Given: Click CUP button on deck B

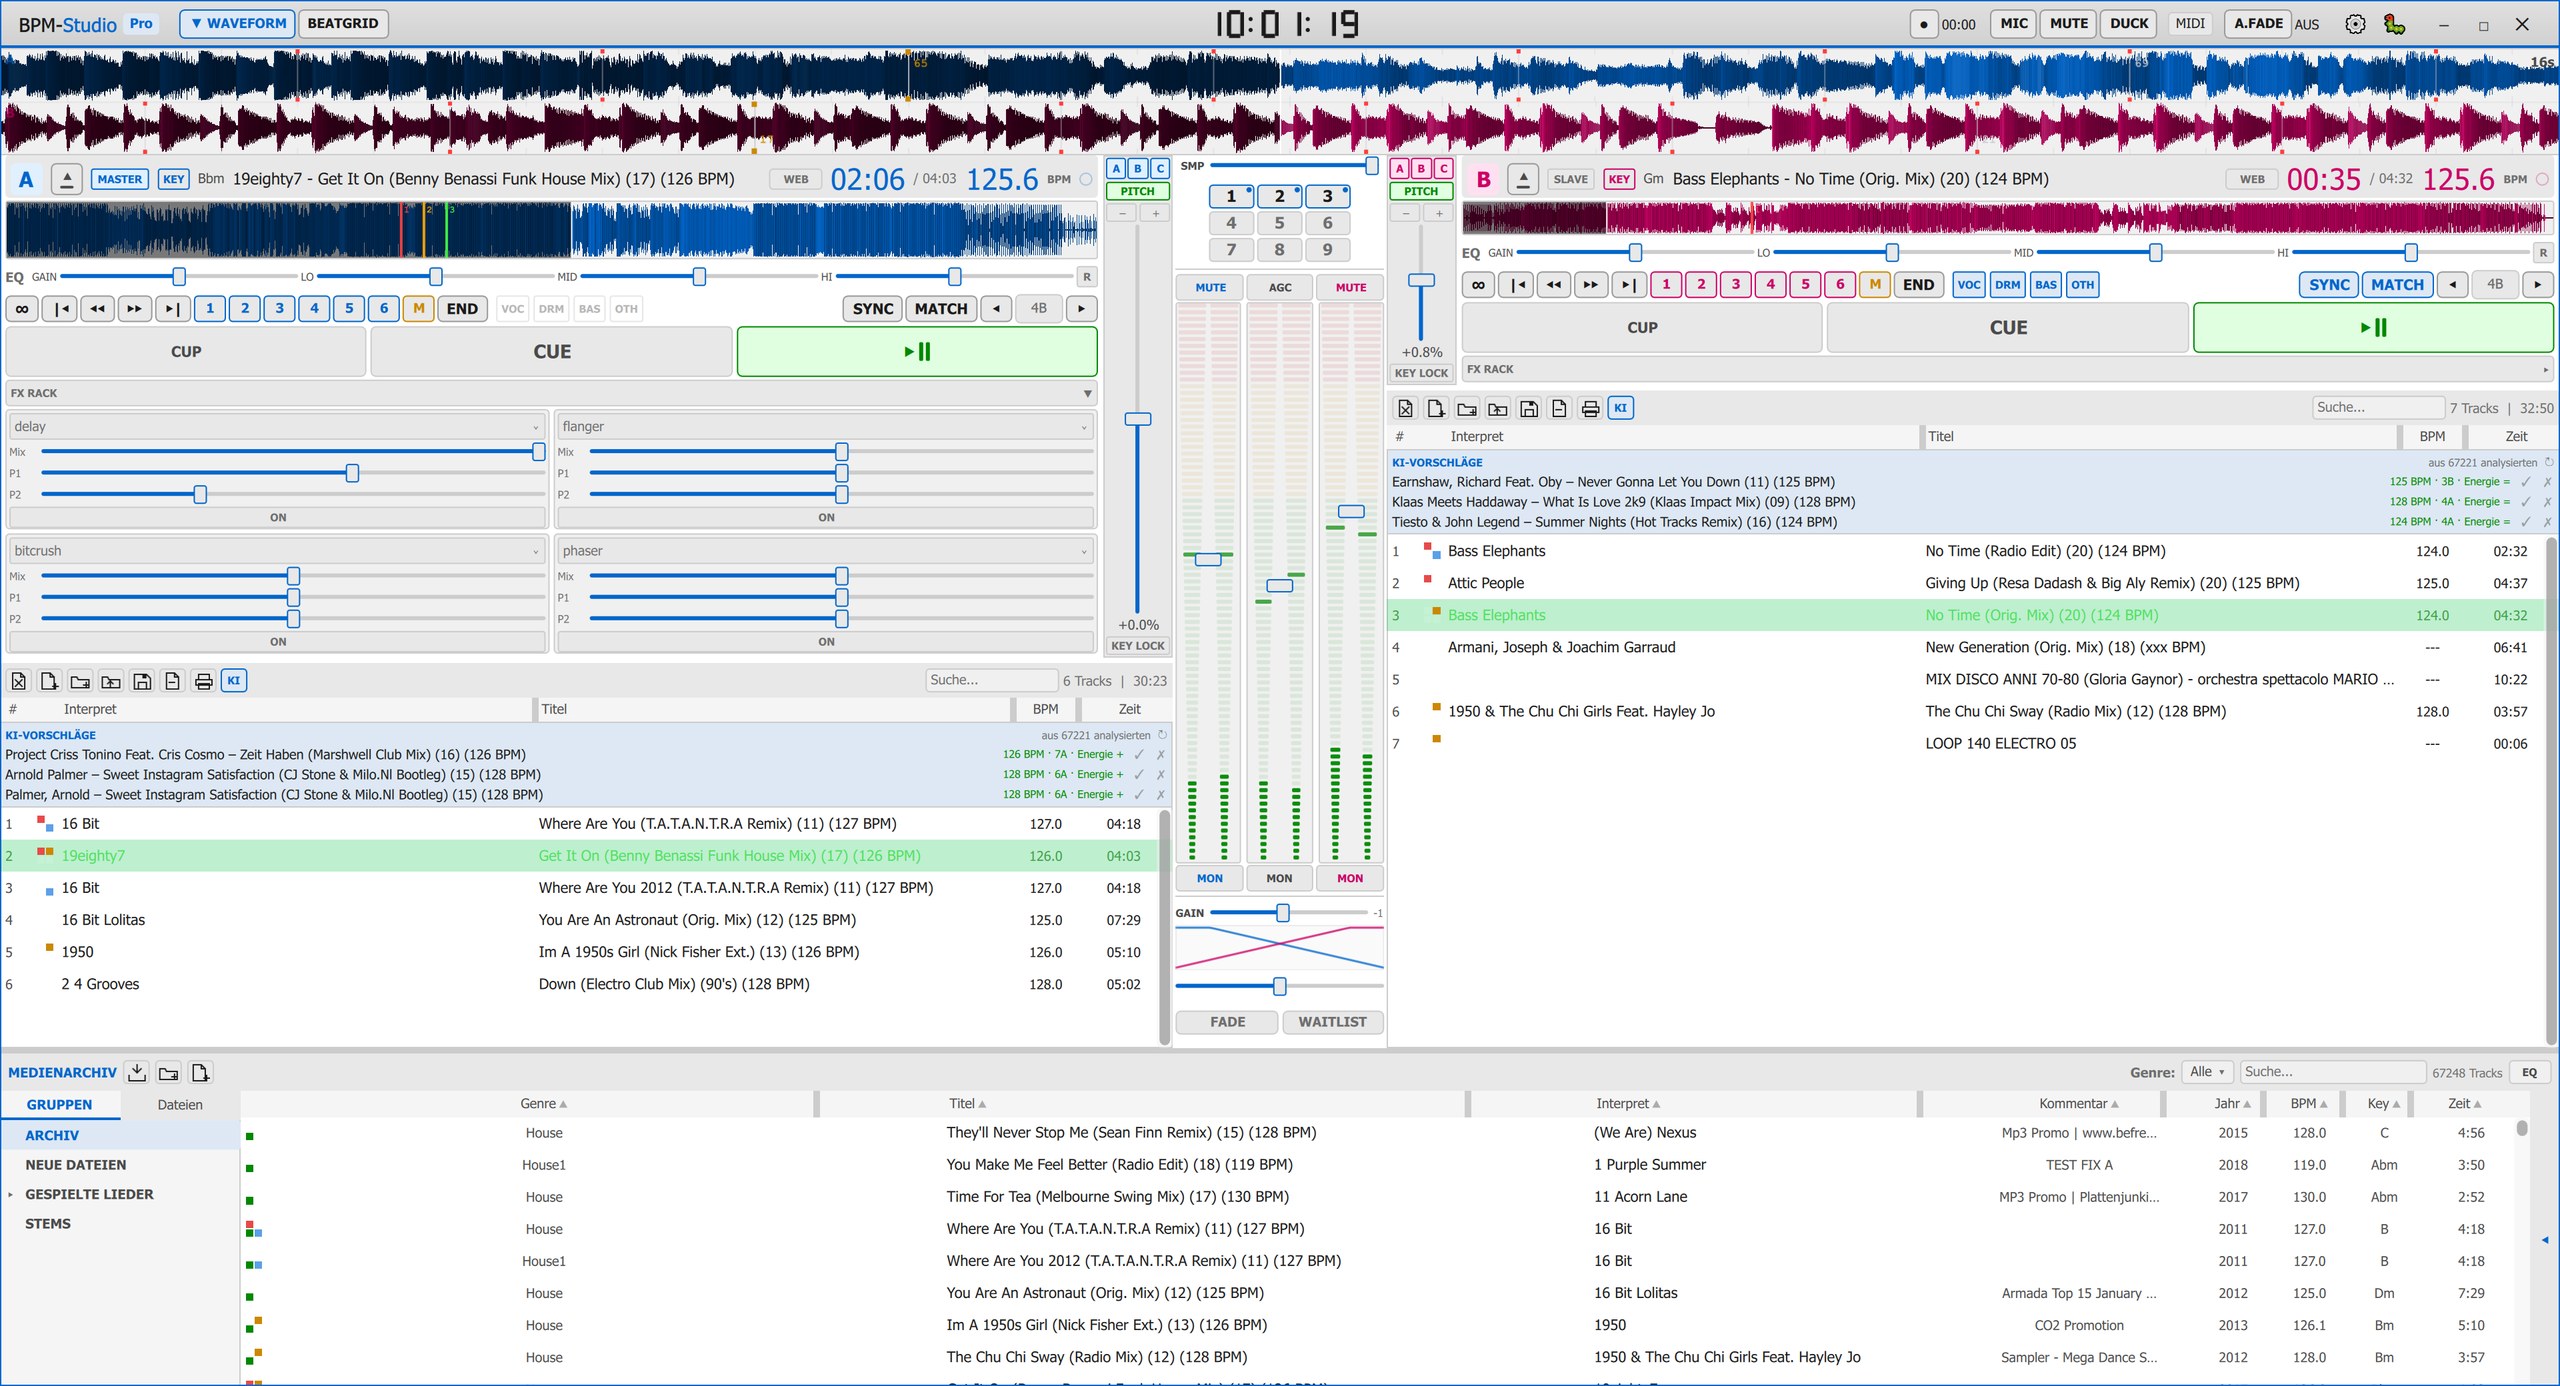Looking at the screenshot, I should point(1642,327).
